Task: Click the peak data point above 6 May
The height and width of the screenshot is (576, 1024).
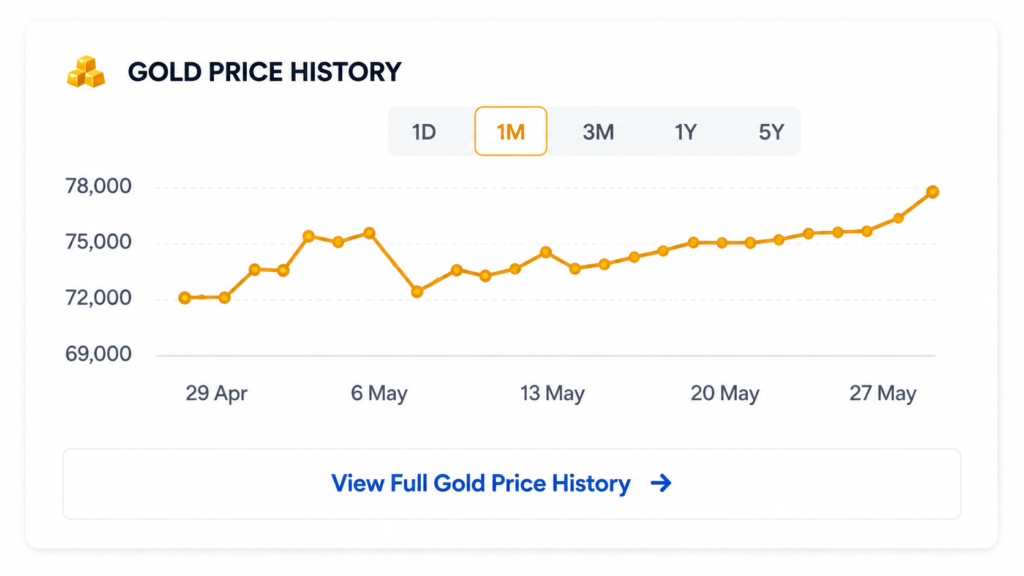Action: (370, 232)
